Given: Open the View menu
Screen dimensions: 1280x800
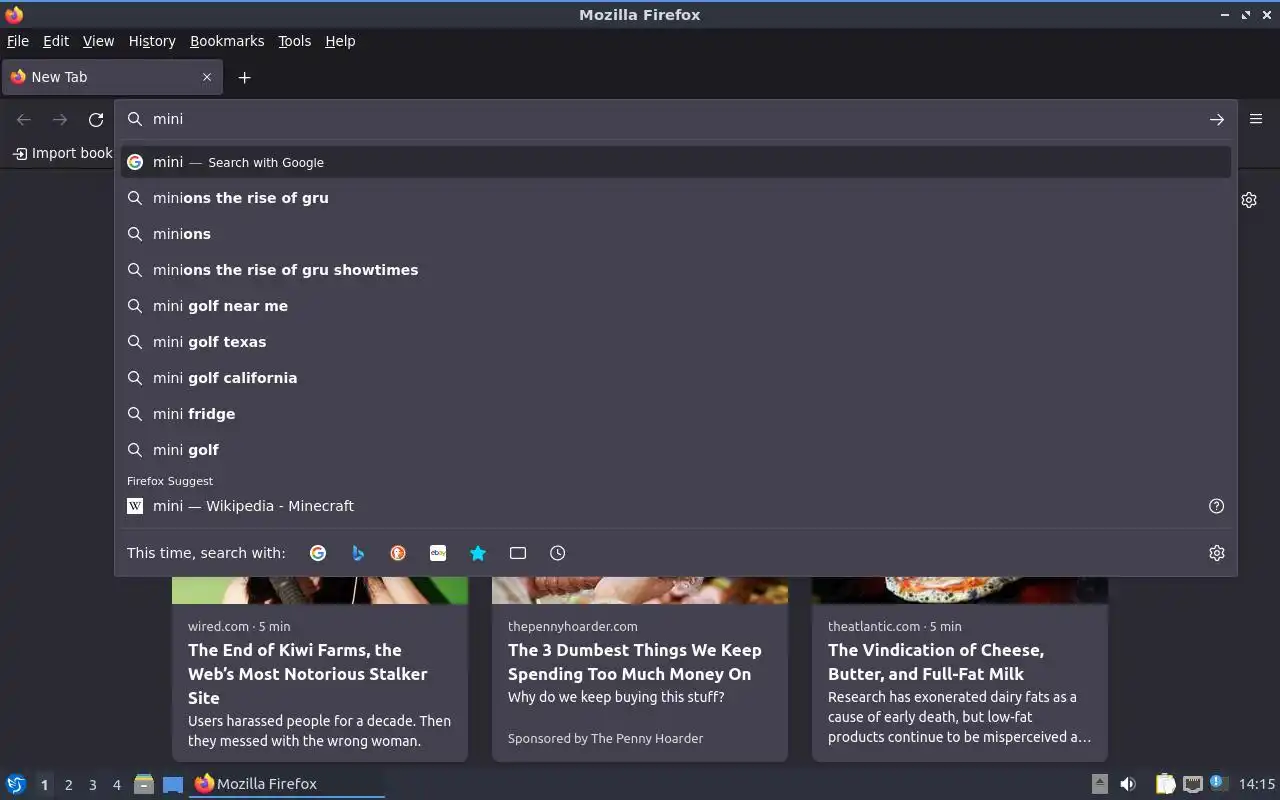Looking at the screenshot, I should click(98, 41).
